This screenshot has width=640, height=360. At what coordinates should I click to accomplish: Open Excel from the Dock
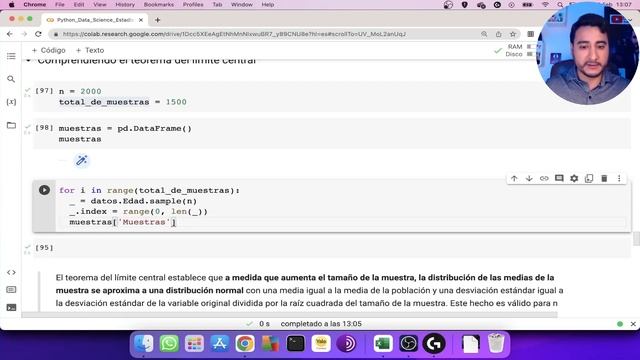tap(383, 344)
